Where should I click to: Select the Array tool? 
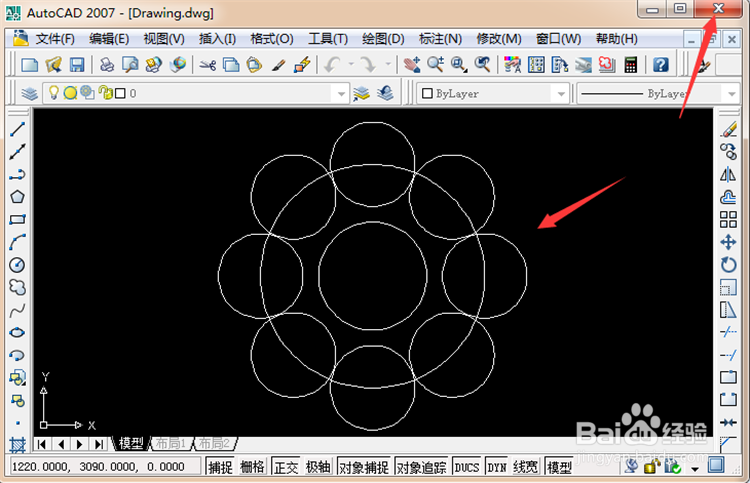[x=728, y=220]
